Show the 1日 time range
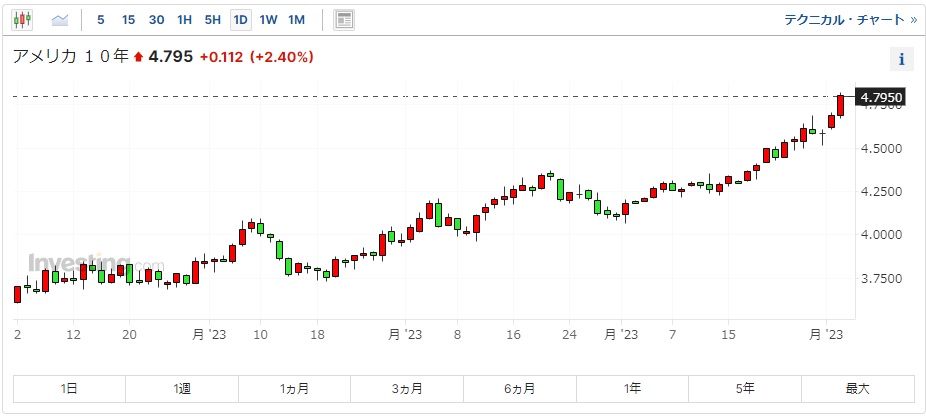This screenshot has height=419, width=926. coord(69,388)
